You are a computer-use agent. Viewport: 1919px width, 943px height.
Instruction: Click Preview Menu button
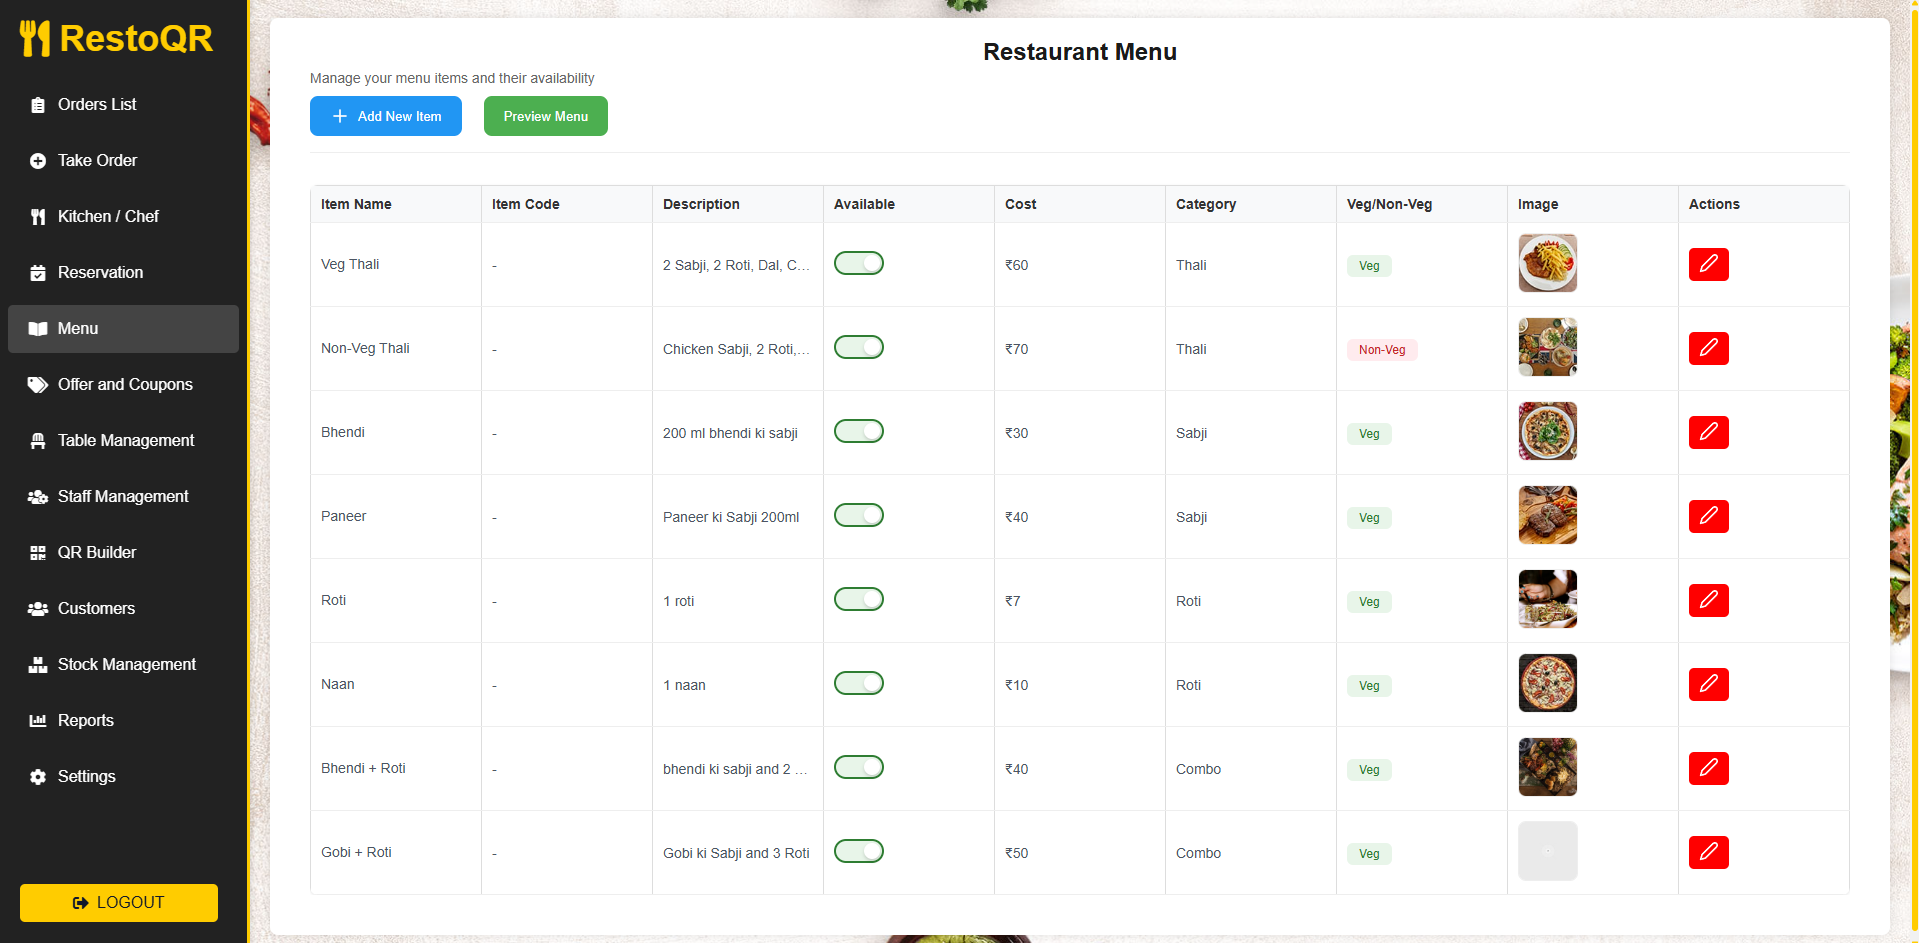click(x=546, y=116)
